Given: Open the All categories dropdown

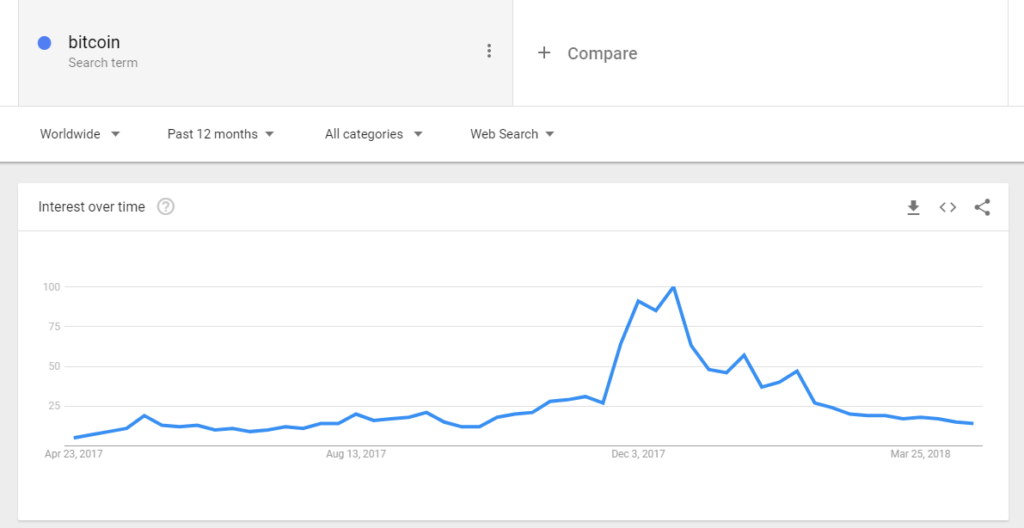Looking at the screenshot, I should (374, 134).
